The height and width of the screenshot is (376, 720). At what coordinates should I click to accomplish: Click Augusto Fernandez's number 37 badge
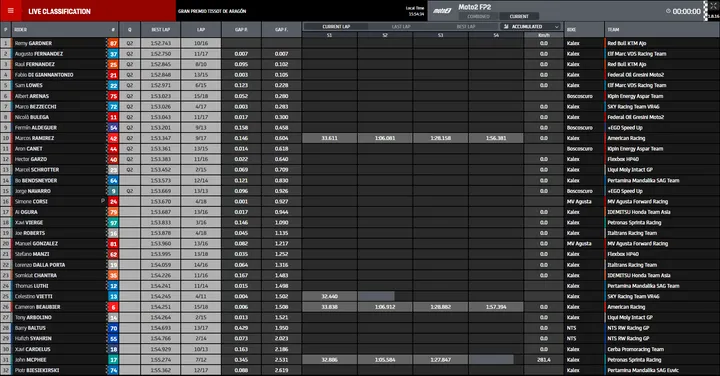pos(113,54)
